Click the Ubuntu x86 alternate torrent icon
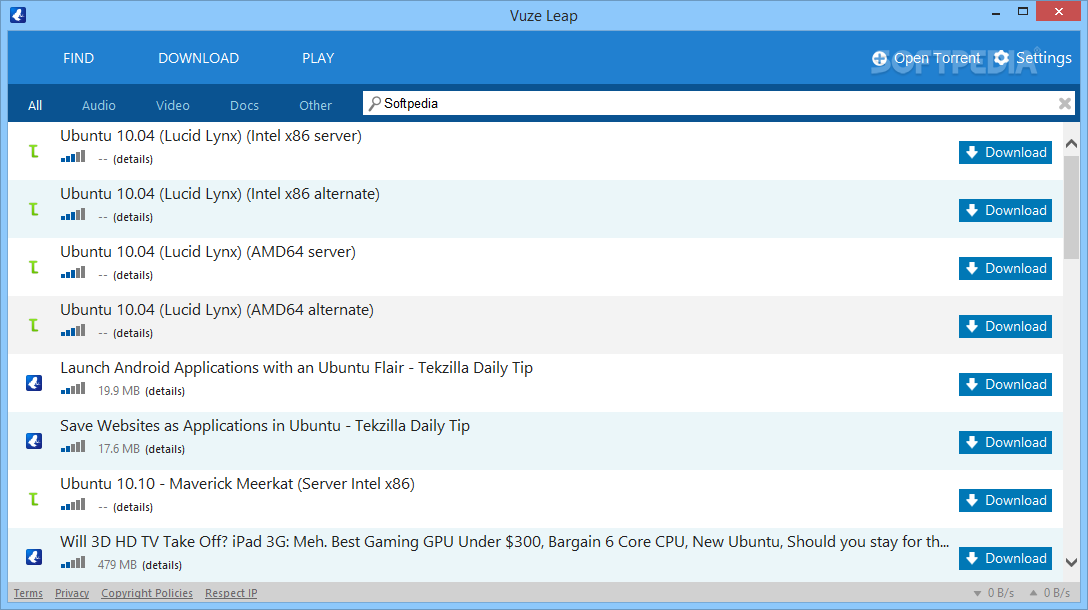This screenshot has height=610, width=1088. [x=33, y=209]
